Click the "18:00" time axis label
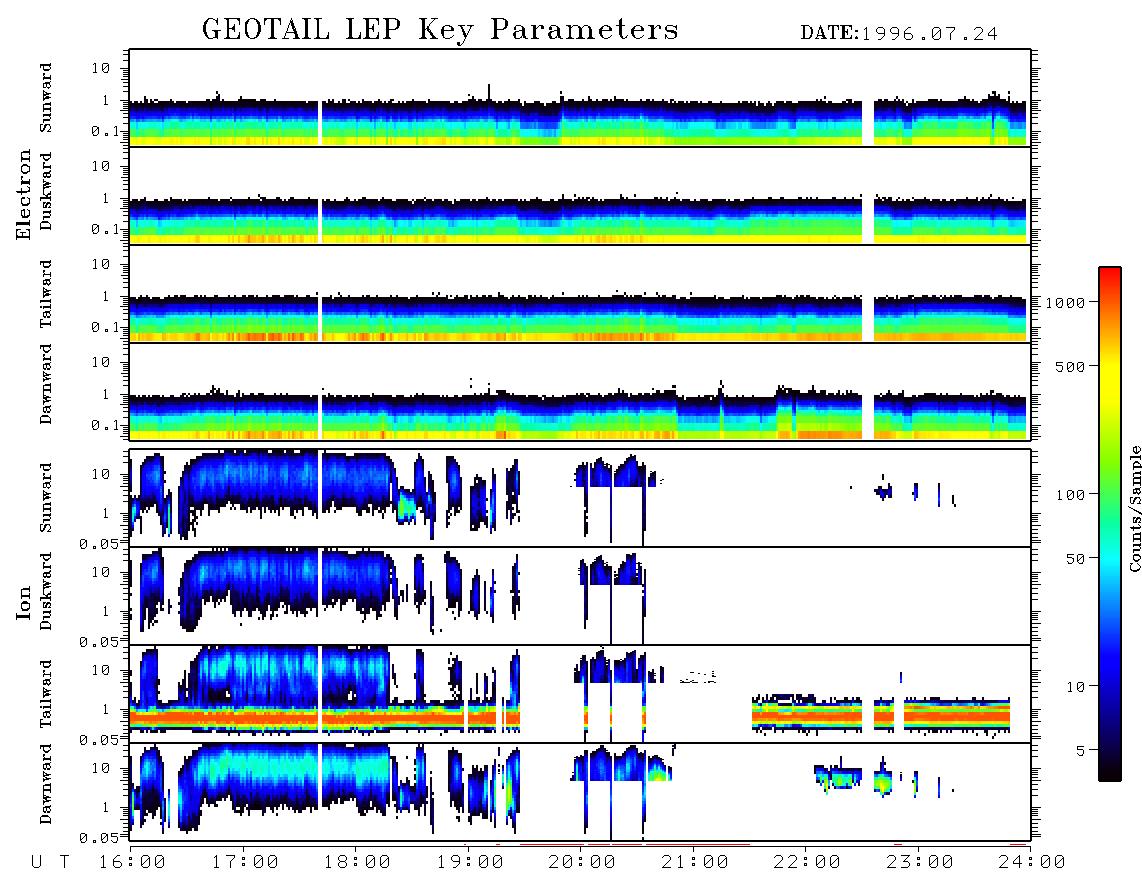 tap(358, 863)
